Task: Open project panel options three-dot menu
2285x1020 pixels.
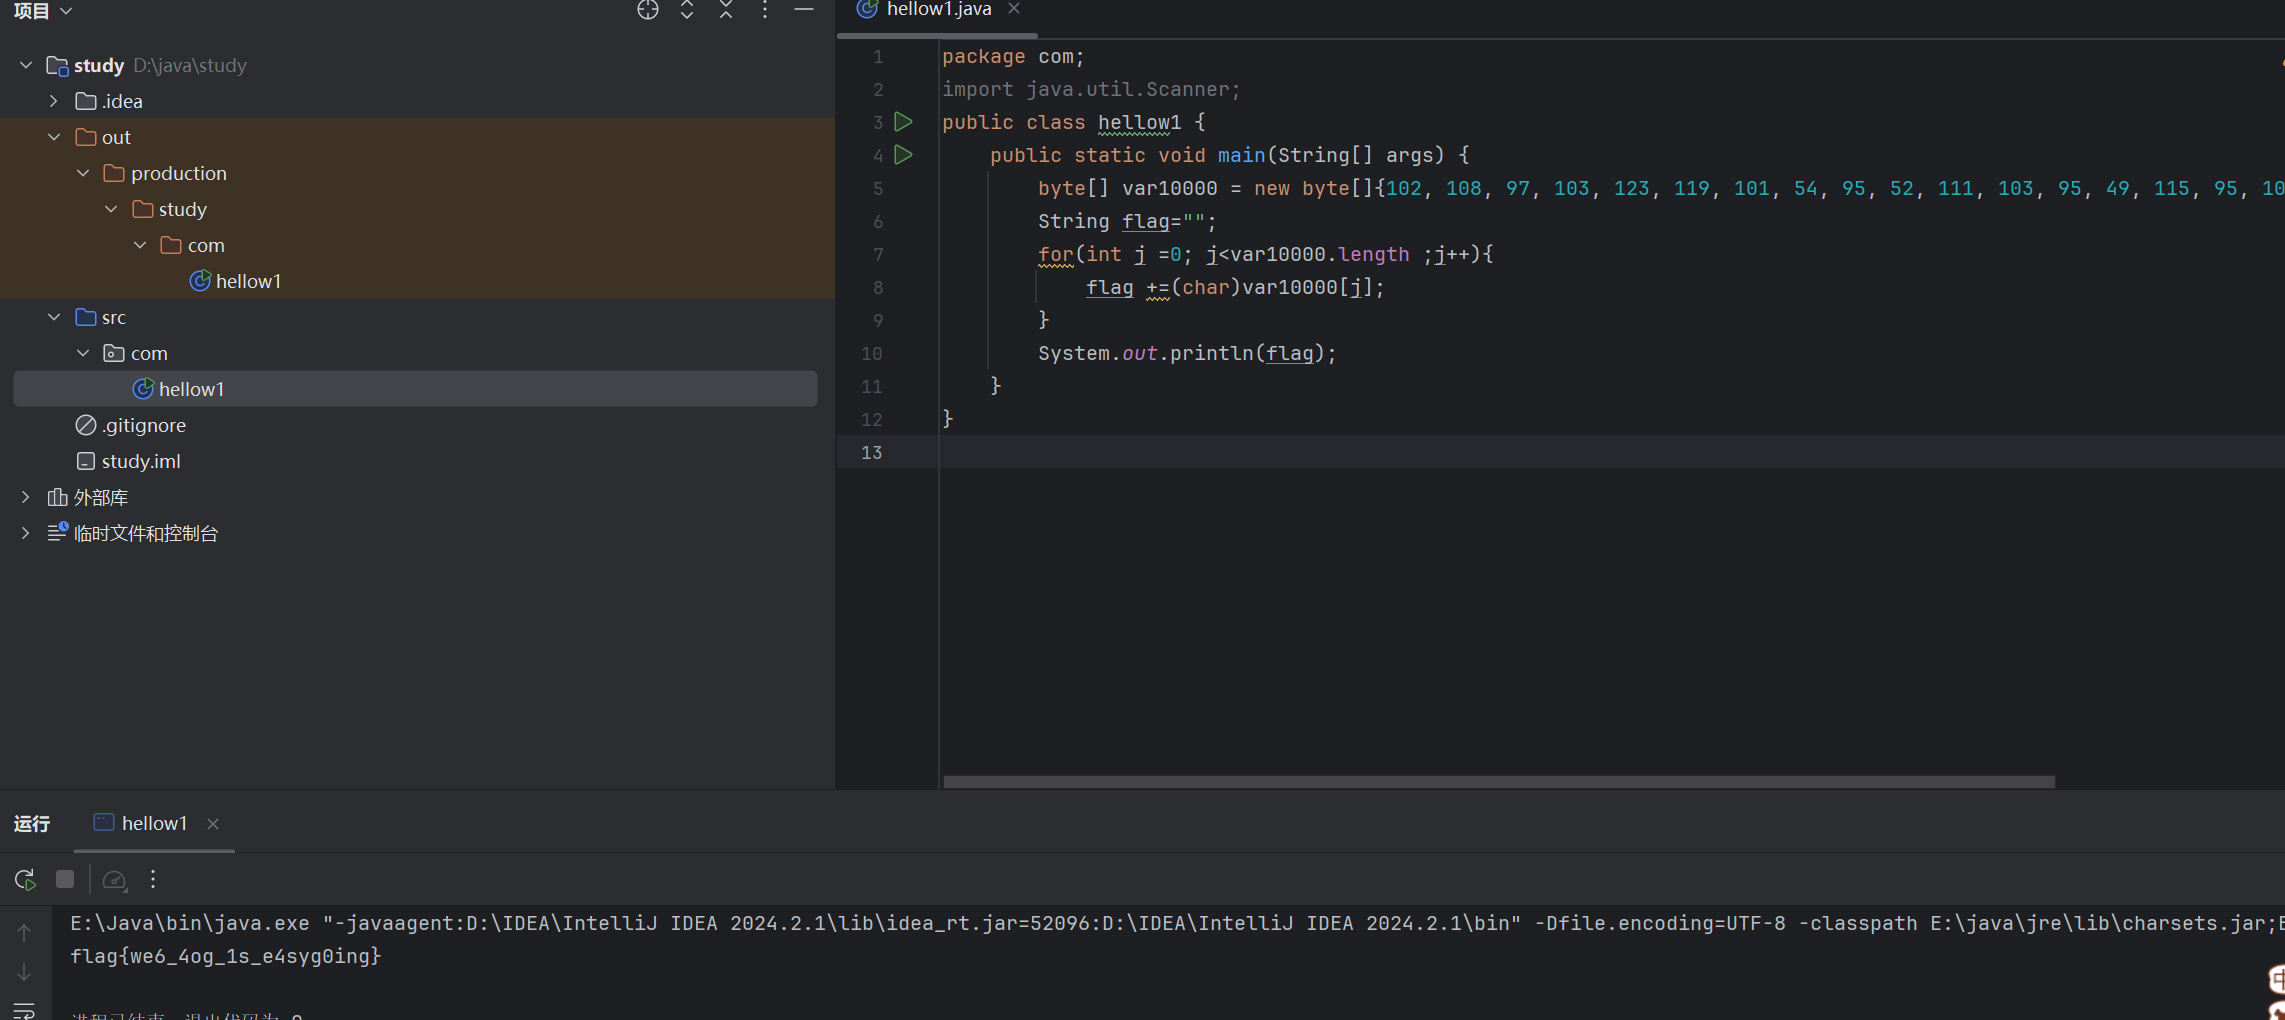Action: pyautogui.click(x=765, y=10)
